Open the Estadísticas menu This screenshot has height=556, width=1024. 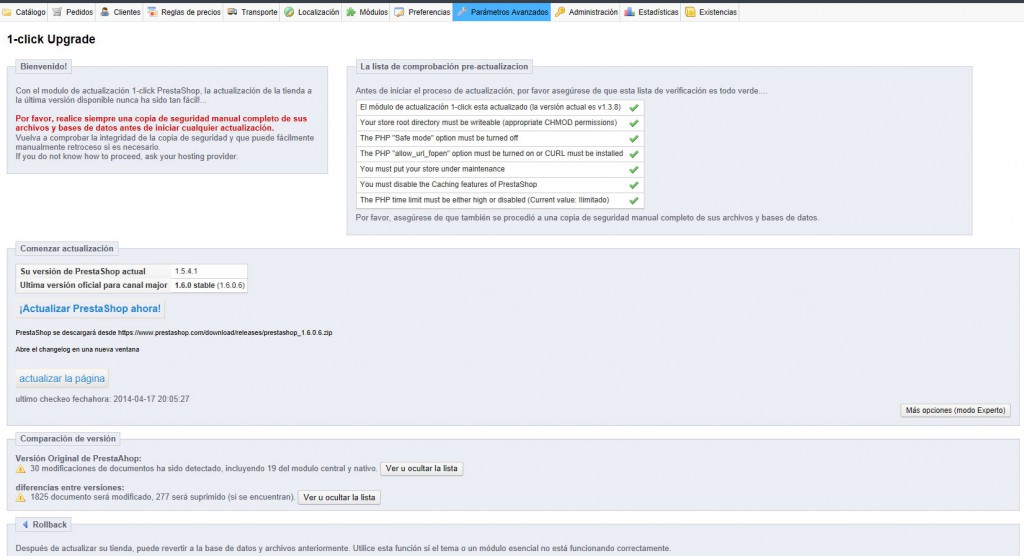click(x=652, y=12)
